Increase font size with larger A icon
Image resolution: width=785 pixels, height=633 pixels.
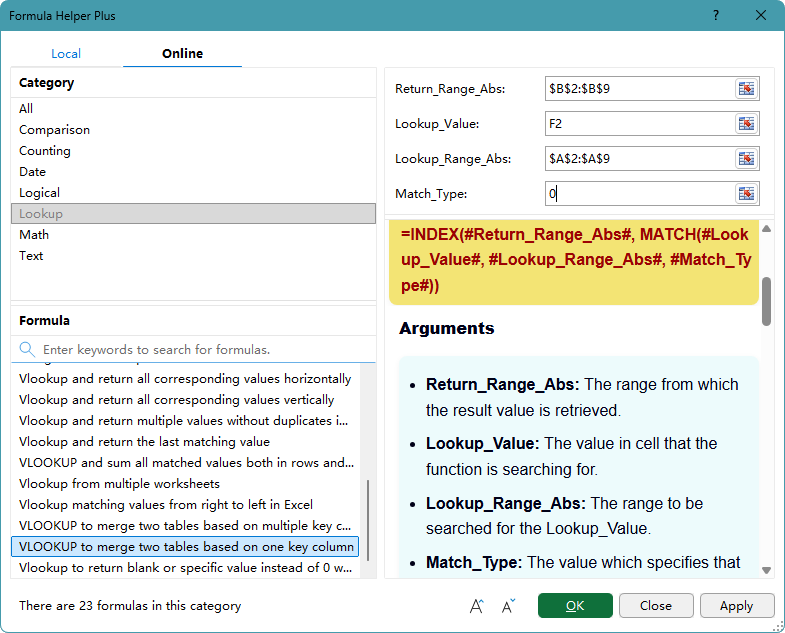pos(477,606)
